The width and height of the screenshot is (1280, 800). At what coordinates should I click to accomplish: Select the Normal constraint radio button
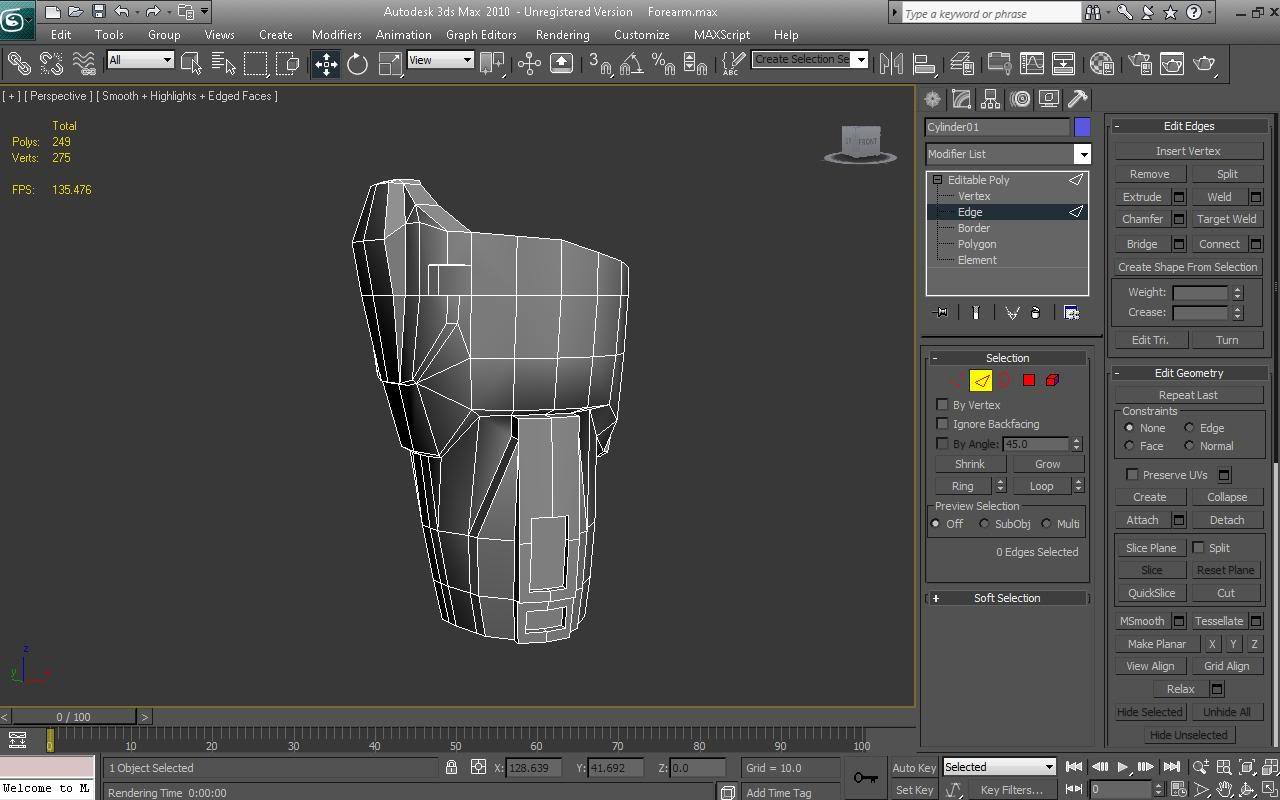[x=1189, y=446]
